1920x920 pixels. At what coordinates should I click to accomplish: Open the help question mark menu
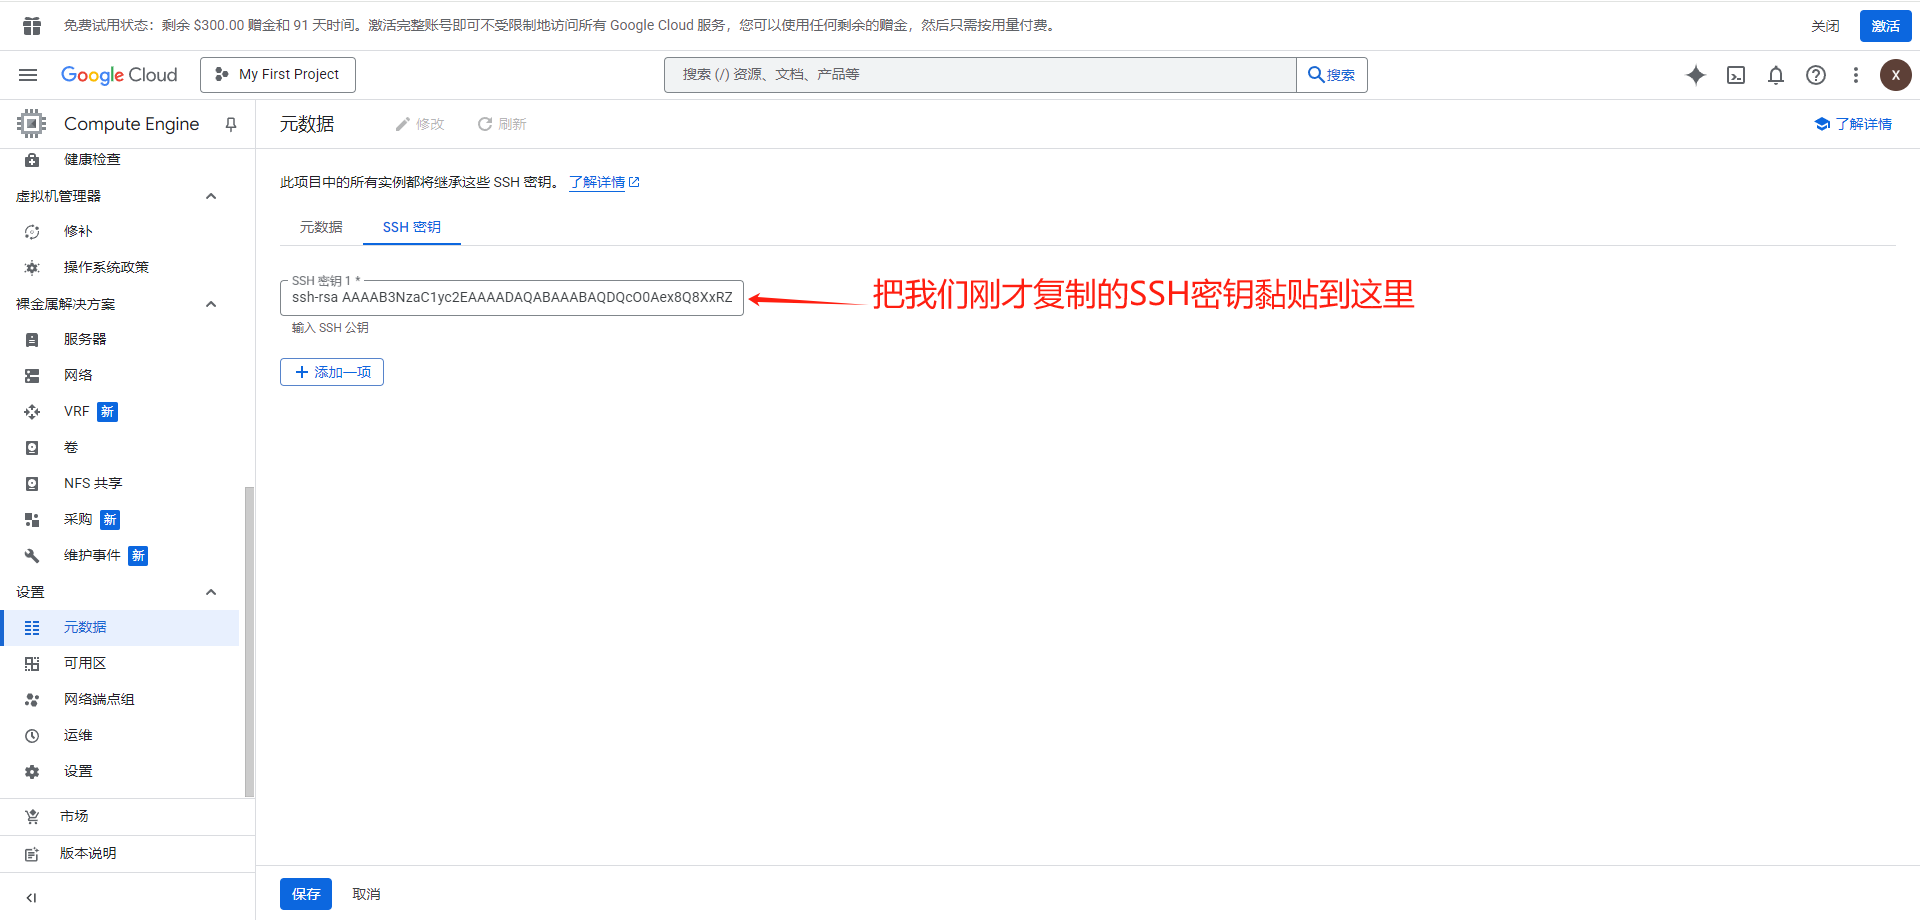click(x=1816, y=75)
